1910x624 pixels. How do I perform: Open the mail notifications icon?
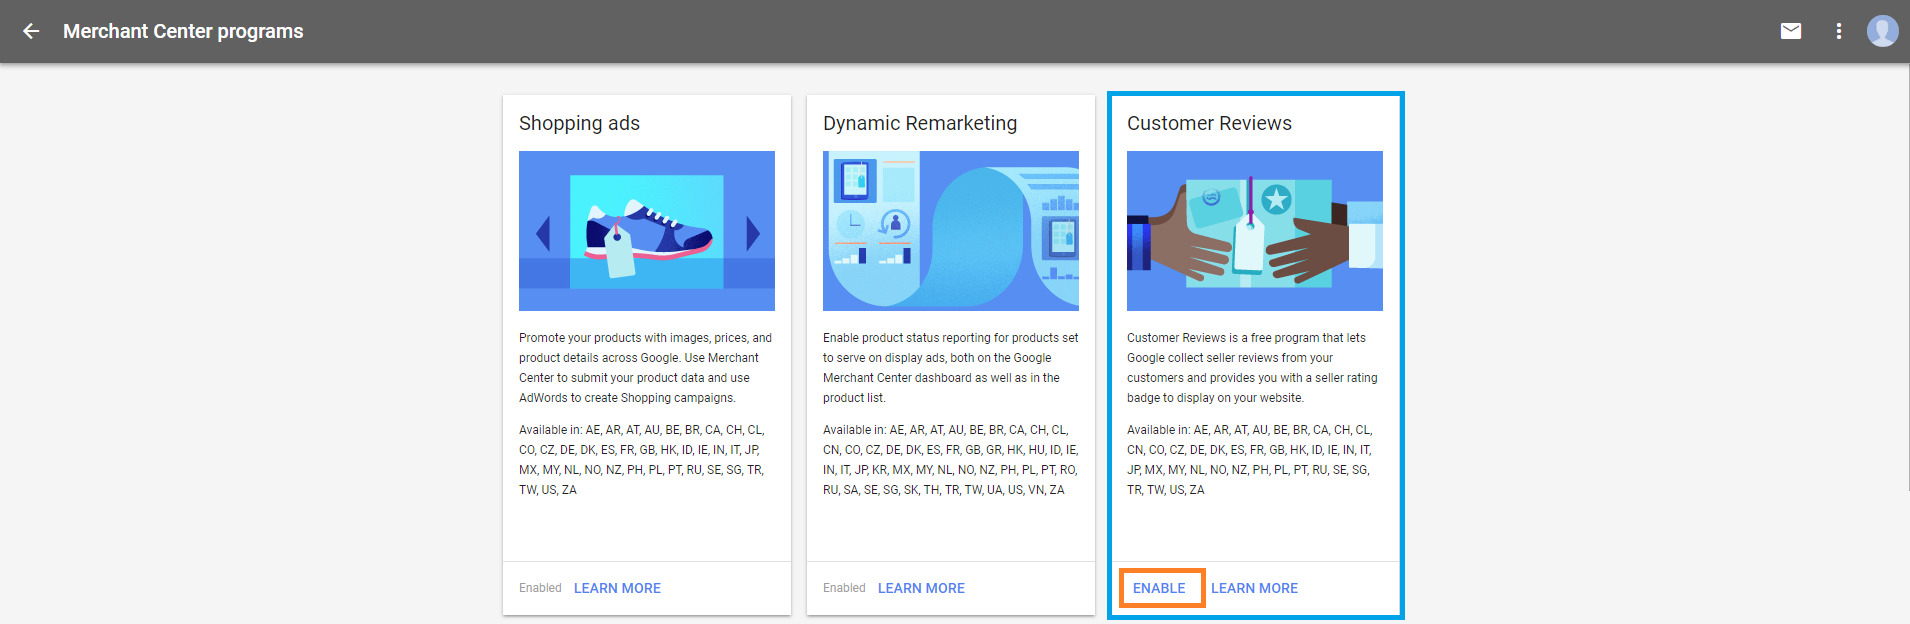(1791, 31)
